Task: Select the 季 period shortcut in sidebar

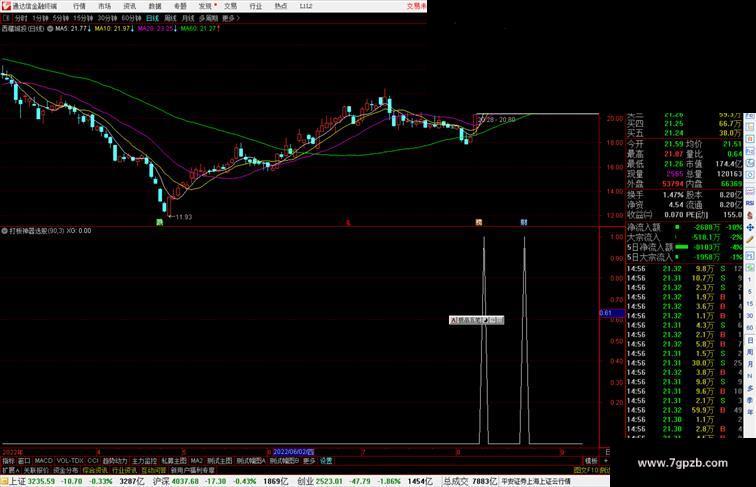Action: pos(750,400)
